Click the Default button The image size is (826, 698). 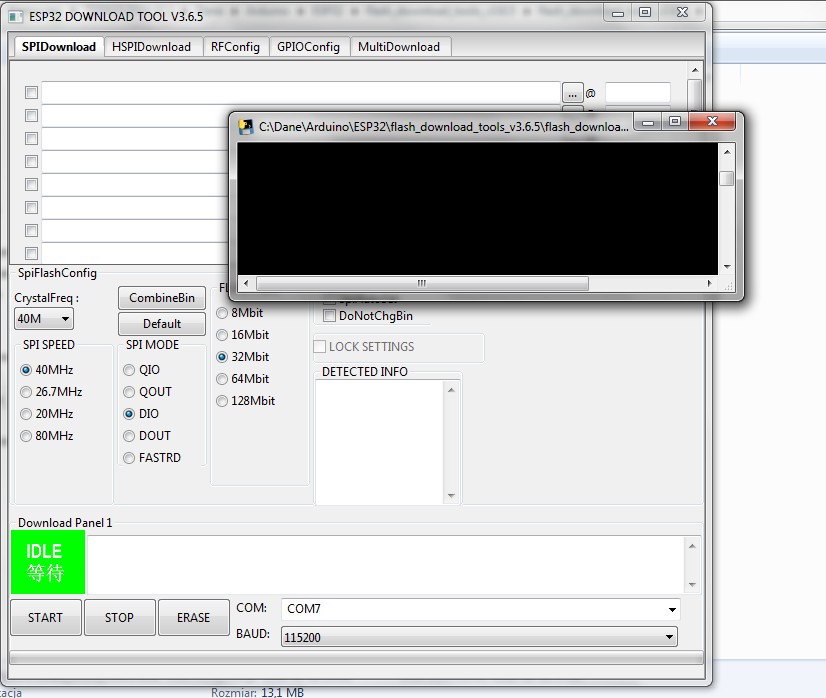click(162, 323)
